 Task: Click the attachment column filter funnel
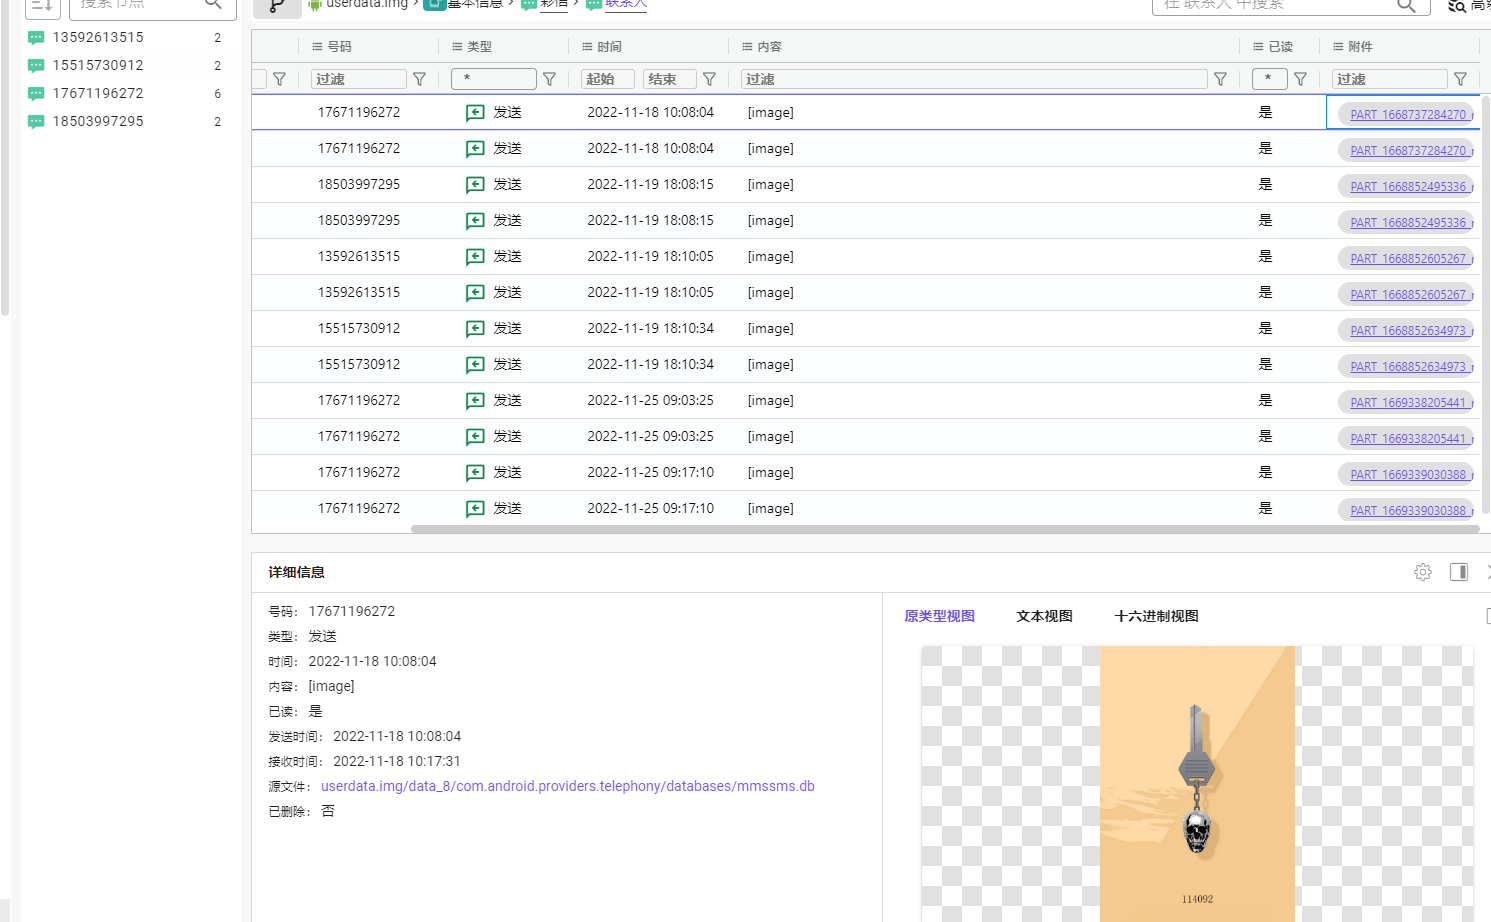click(1461, 79)
